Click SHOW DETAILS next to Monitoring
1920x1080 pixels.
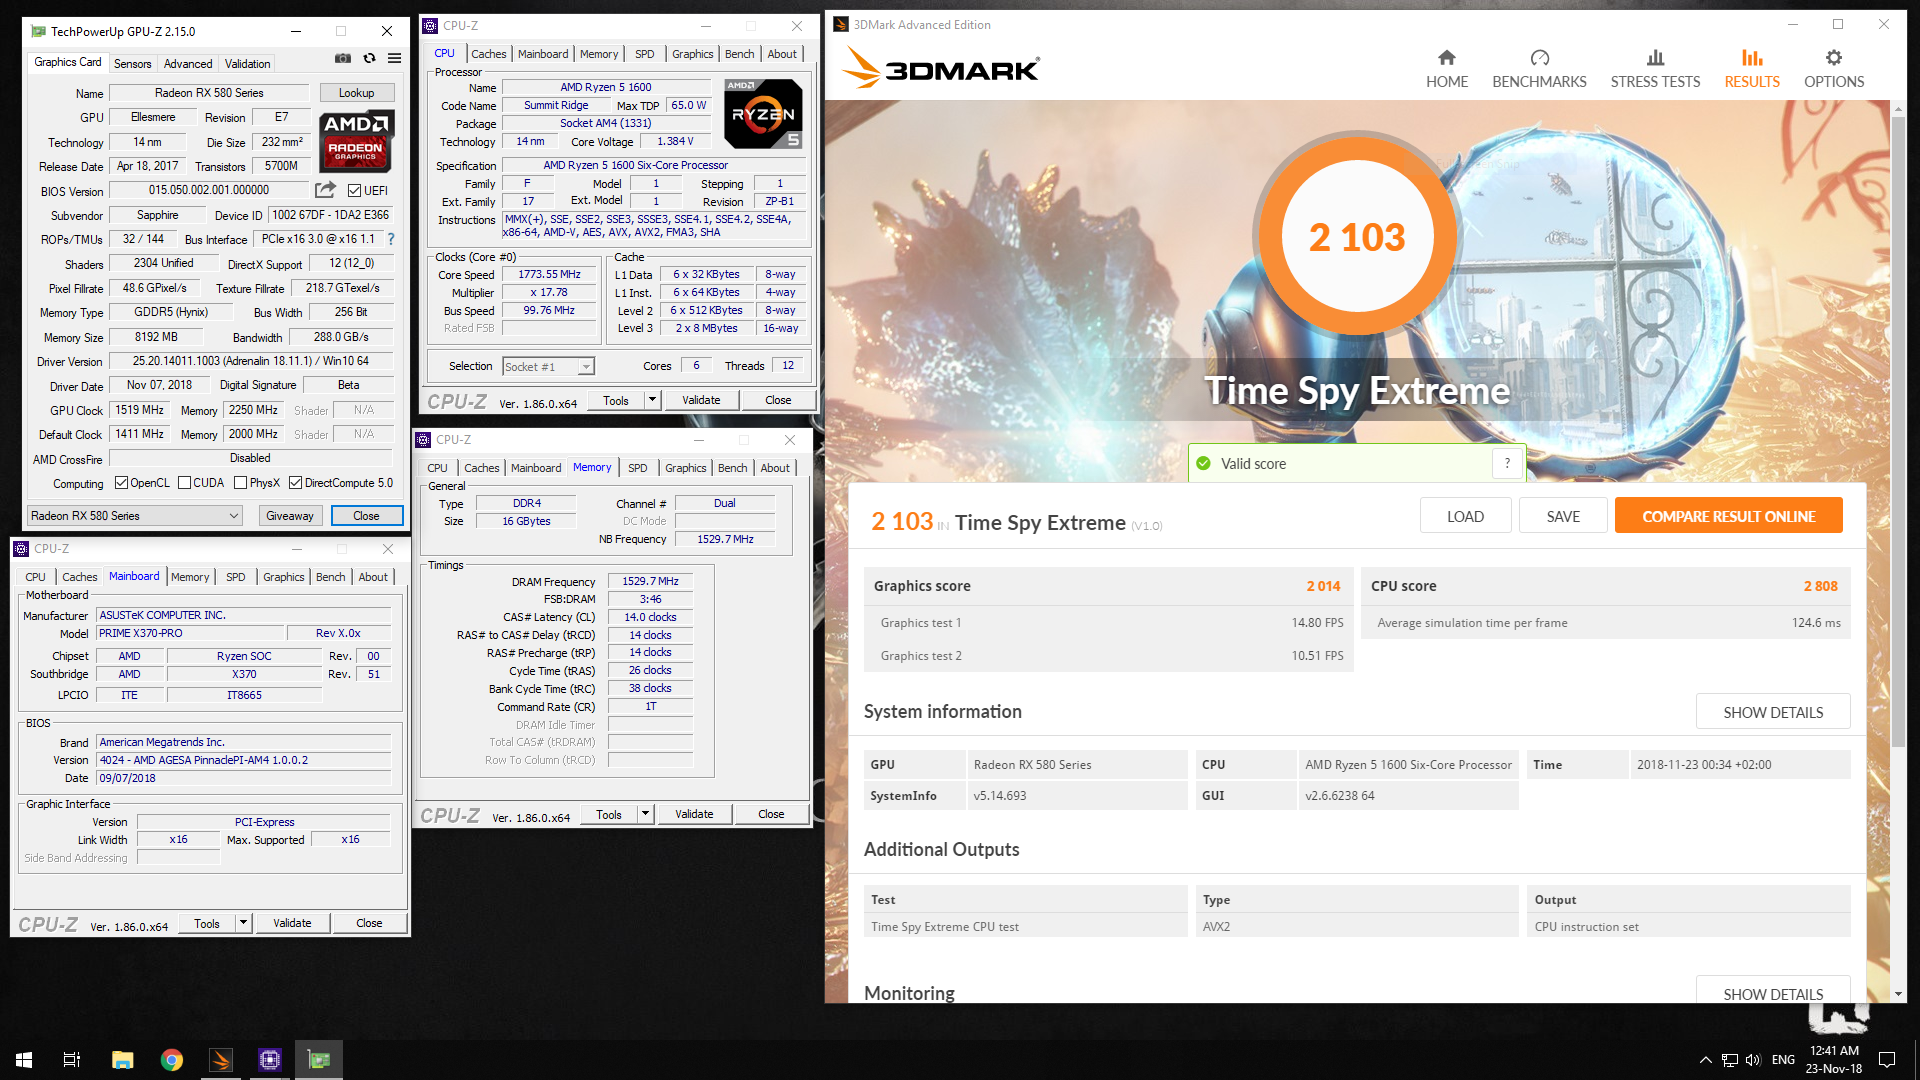pyautogui.click(x=1773, y=991)
